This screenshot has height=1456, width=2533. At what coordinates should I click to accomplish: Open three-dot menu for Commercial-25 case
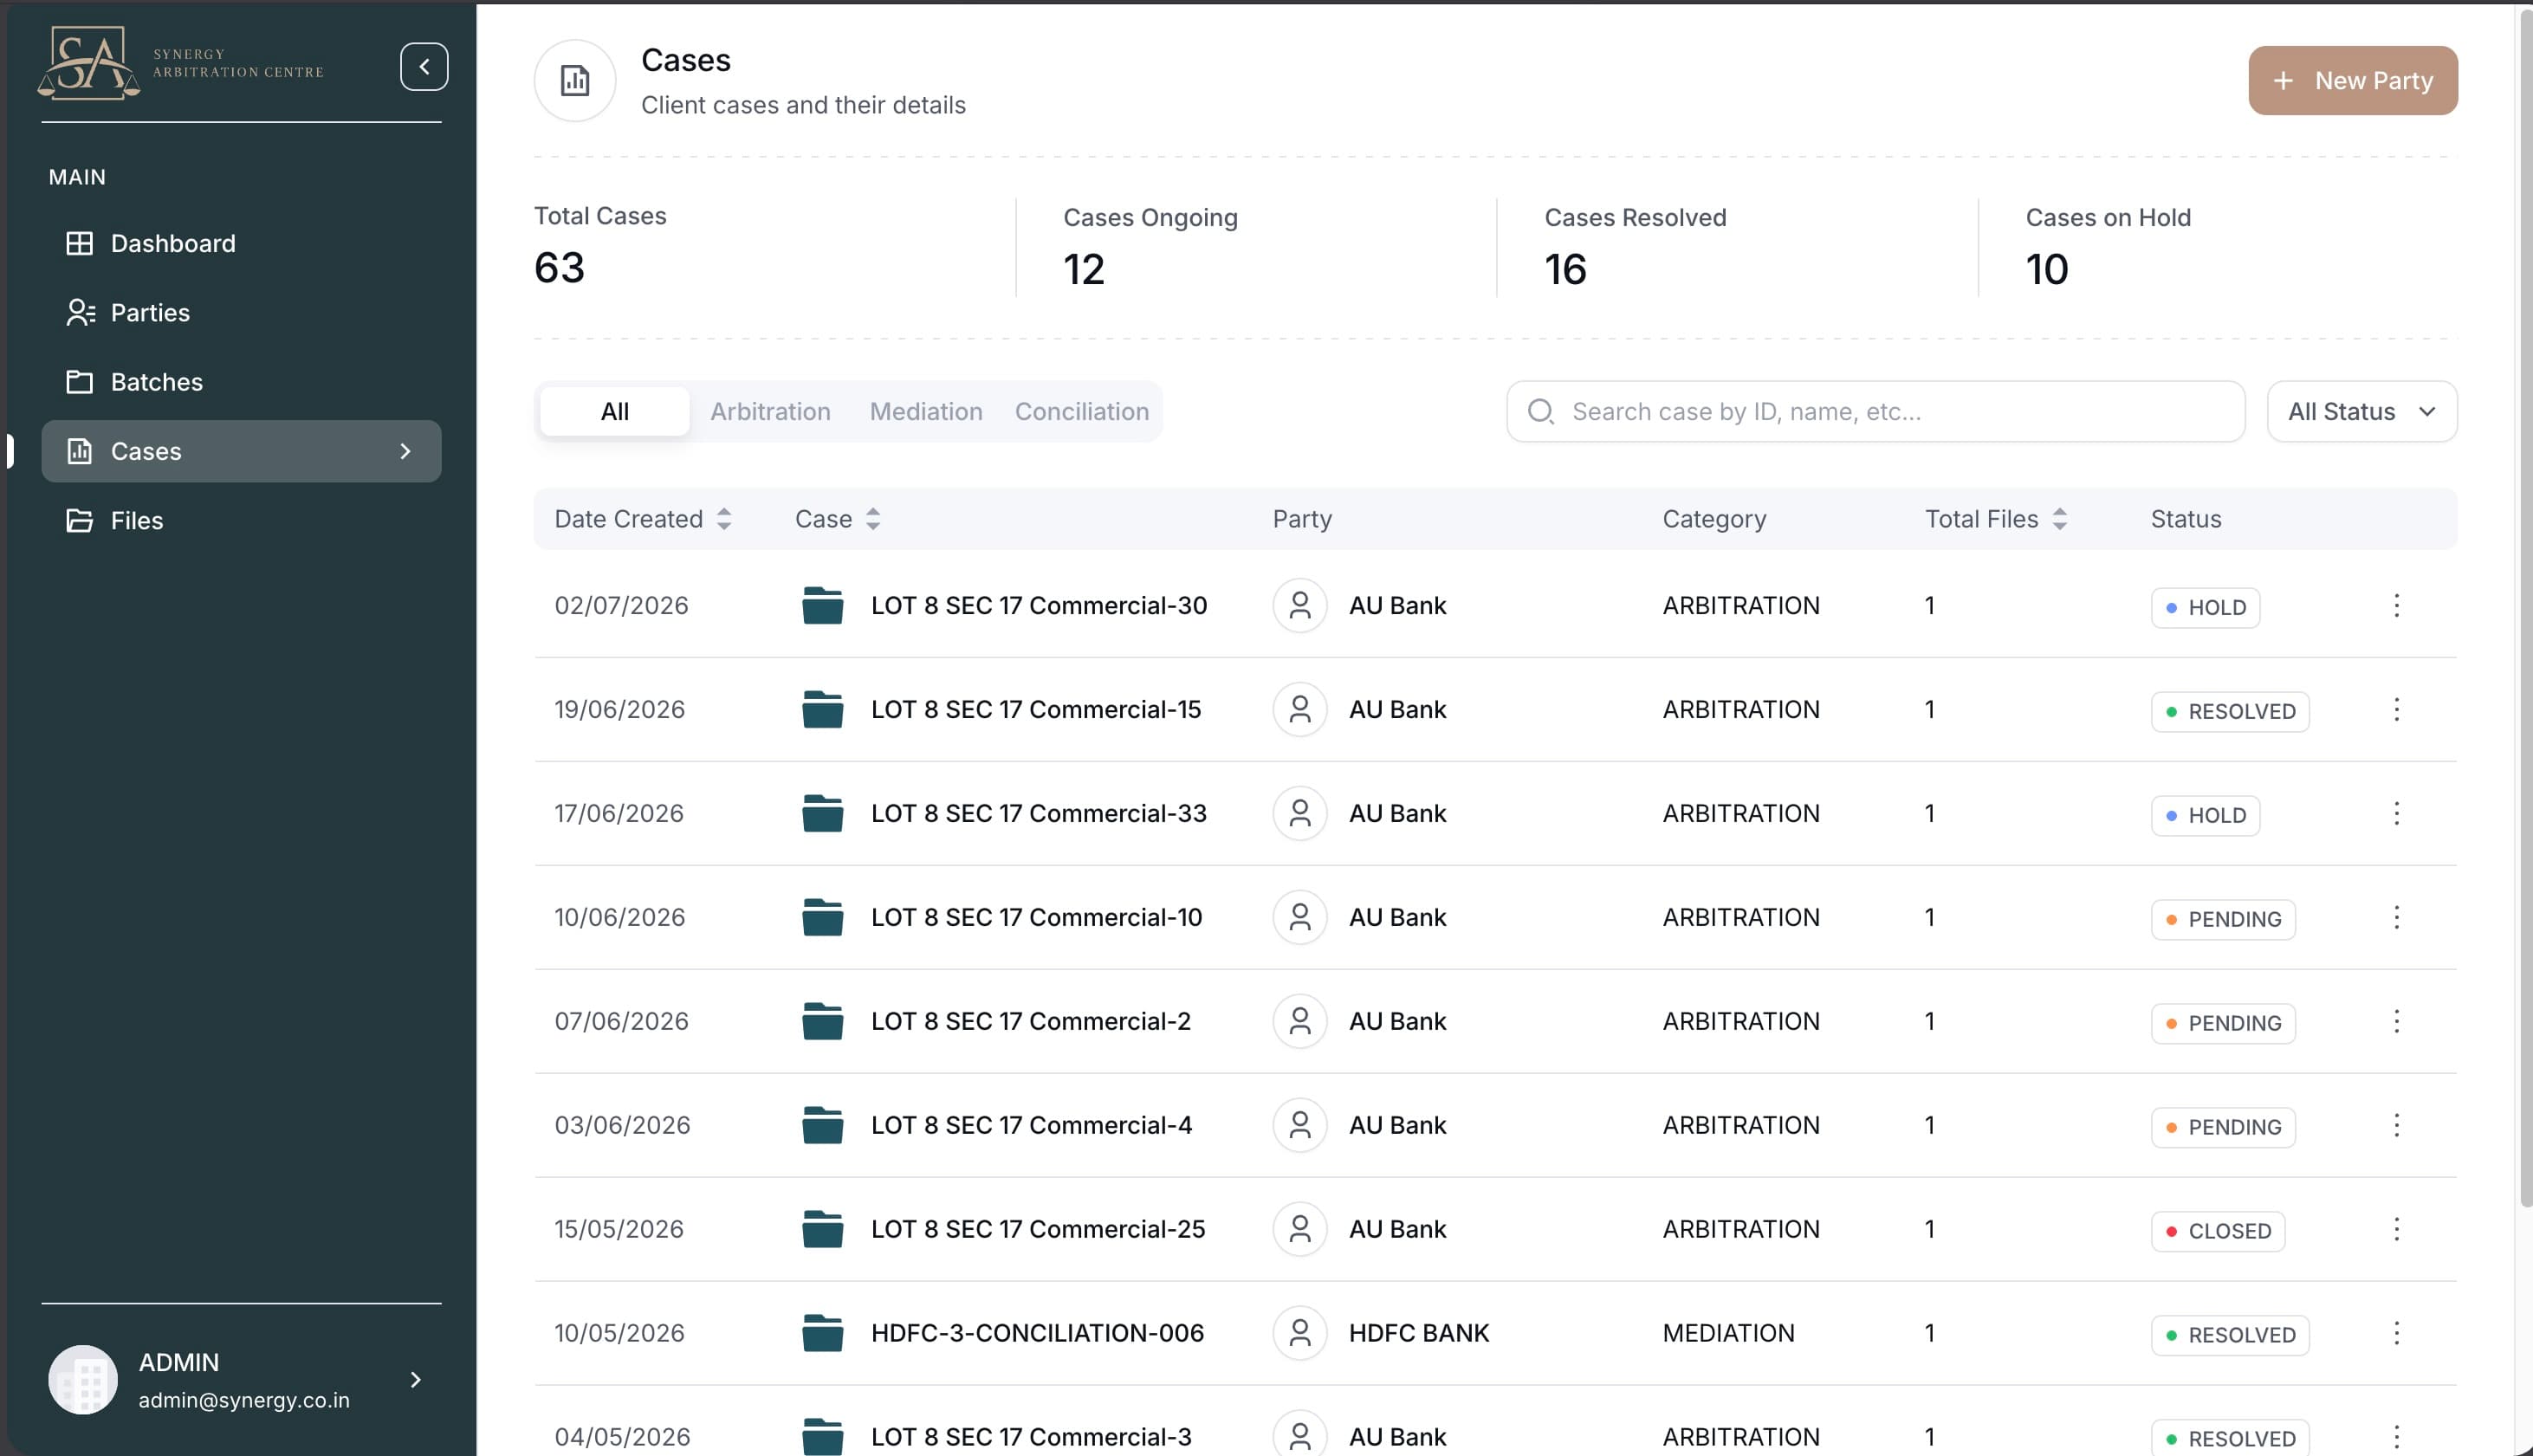pyautogui.click(x=2396, y=1229)
